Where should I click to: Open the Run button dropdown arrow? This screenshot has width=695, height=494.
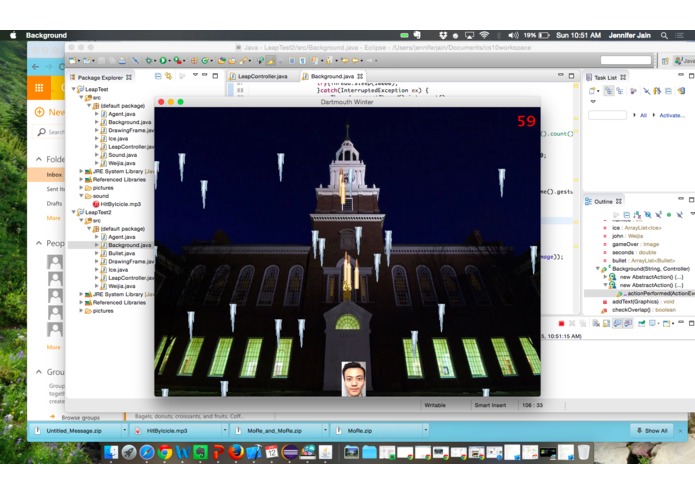coord(169,61)
